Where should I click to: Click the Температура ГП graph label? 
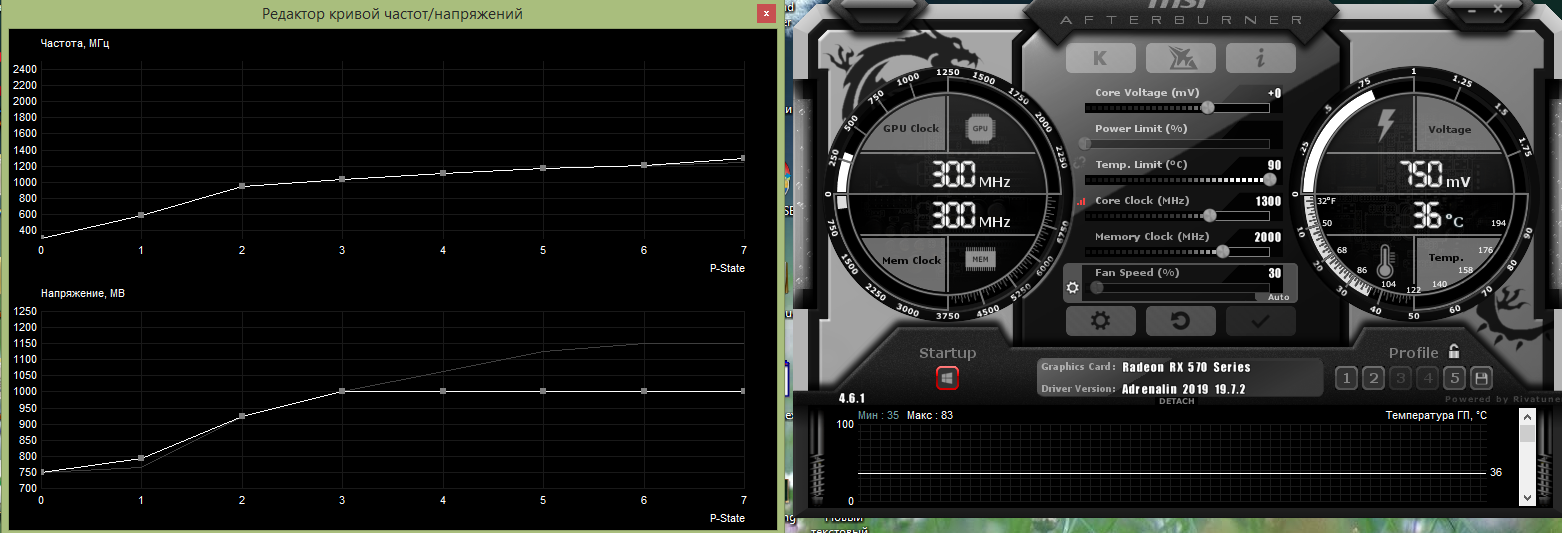[x=1436, y=414]
